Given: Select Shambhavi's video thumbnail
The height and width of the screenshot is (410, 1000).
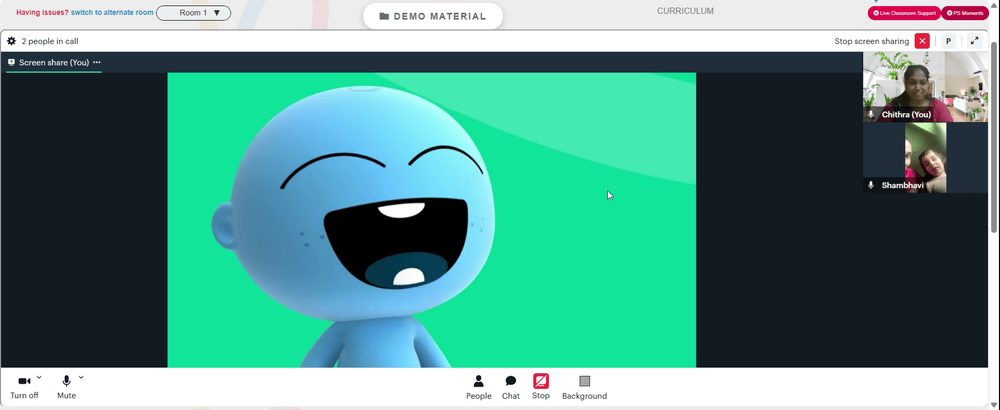Looking at the screenshot, I should pyautogui.click(x=925, y=157).
